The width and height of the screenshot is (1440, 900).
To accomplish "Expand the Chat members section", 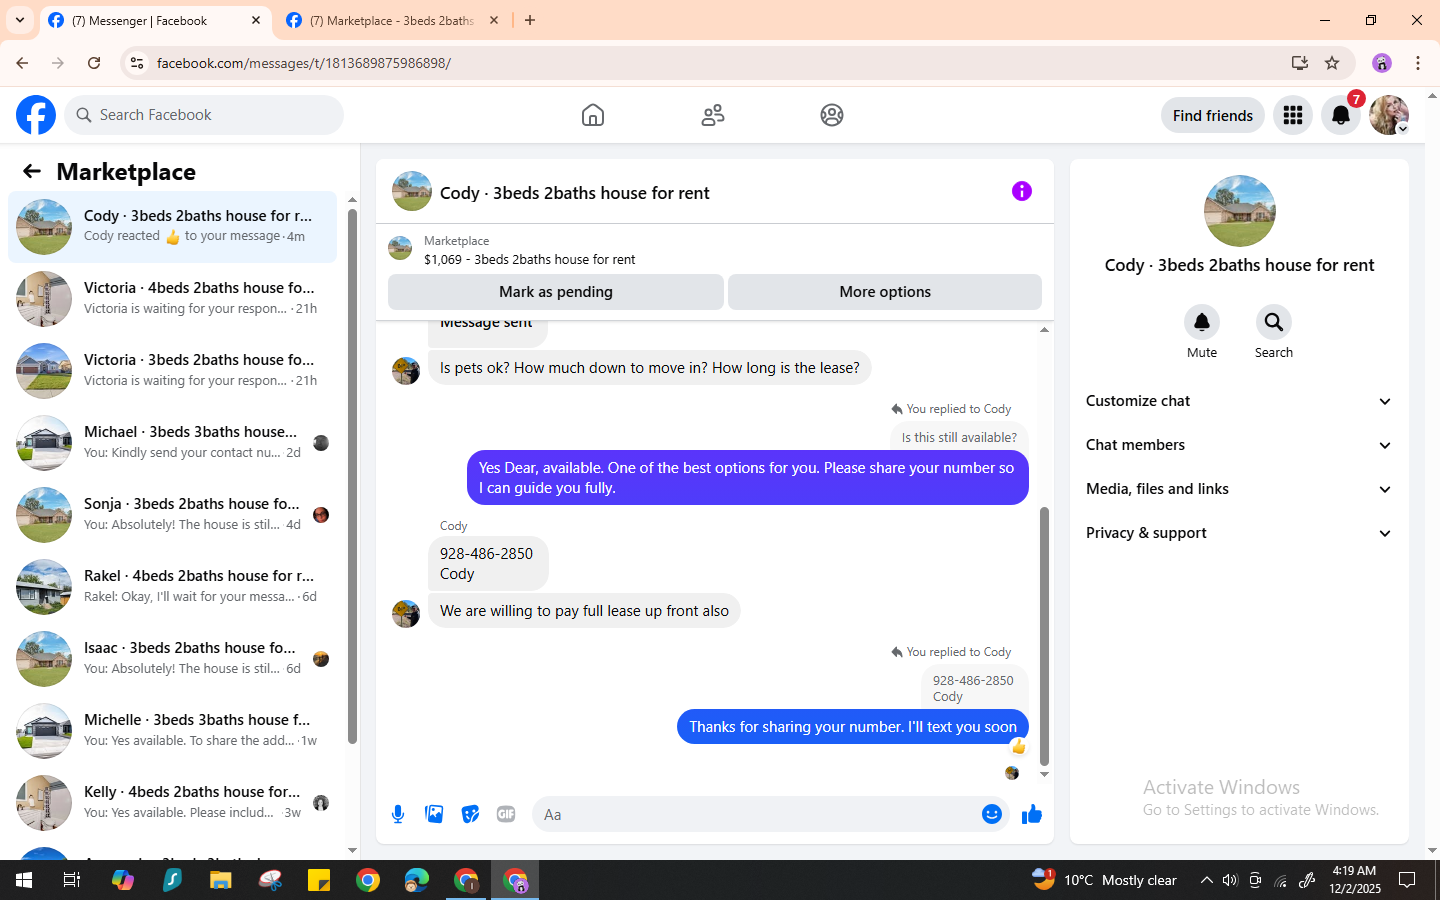I will click(x=1240, y=445).
